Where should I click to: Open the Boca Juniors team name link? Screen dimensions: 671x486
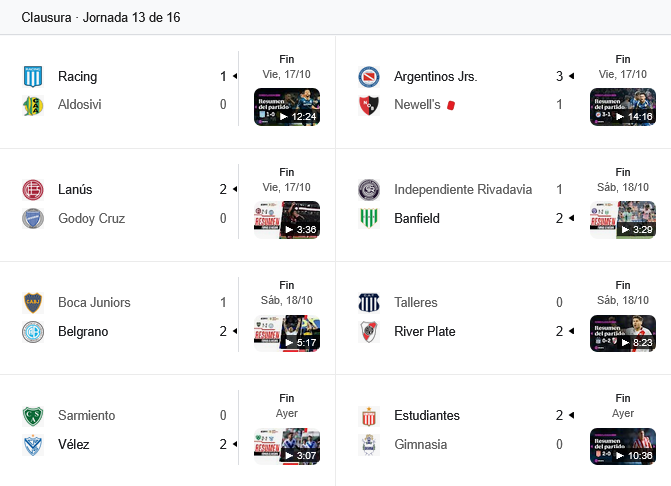pyautogui.click(x=94, y=303)
